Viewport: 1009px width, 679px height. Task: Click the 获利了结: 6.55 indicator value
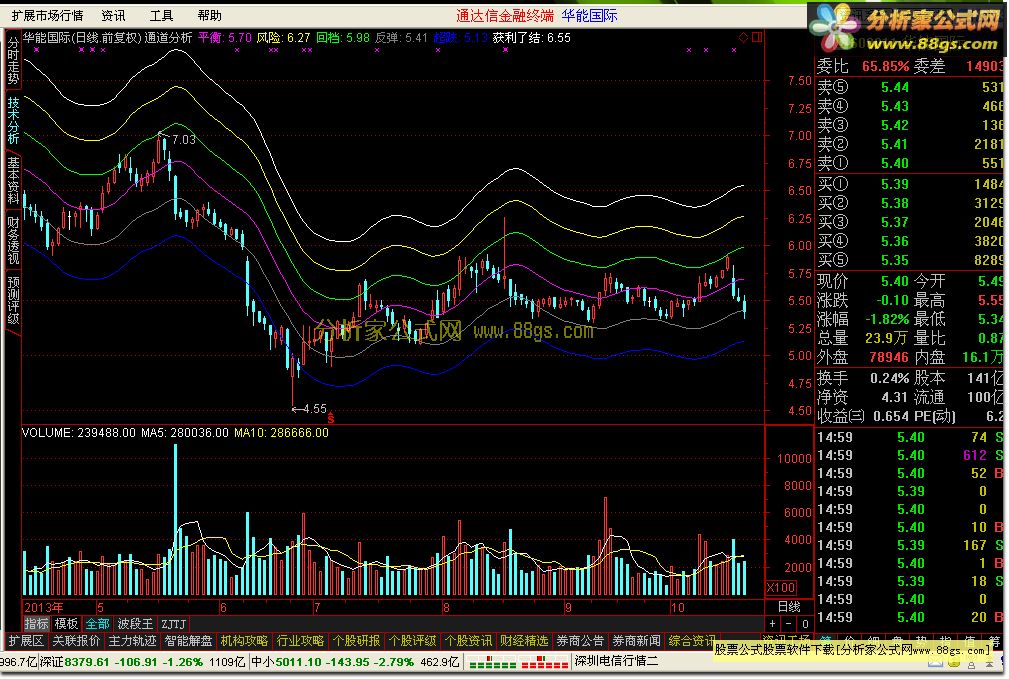(x=532, y=37)
